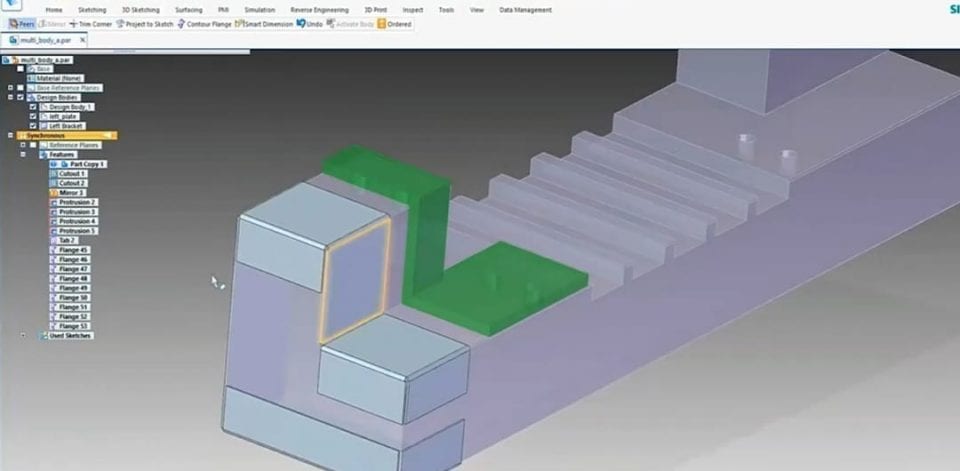Open the Simulation ribbon tab
The image size is (960, 471).
[x=260, y=10]
